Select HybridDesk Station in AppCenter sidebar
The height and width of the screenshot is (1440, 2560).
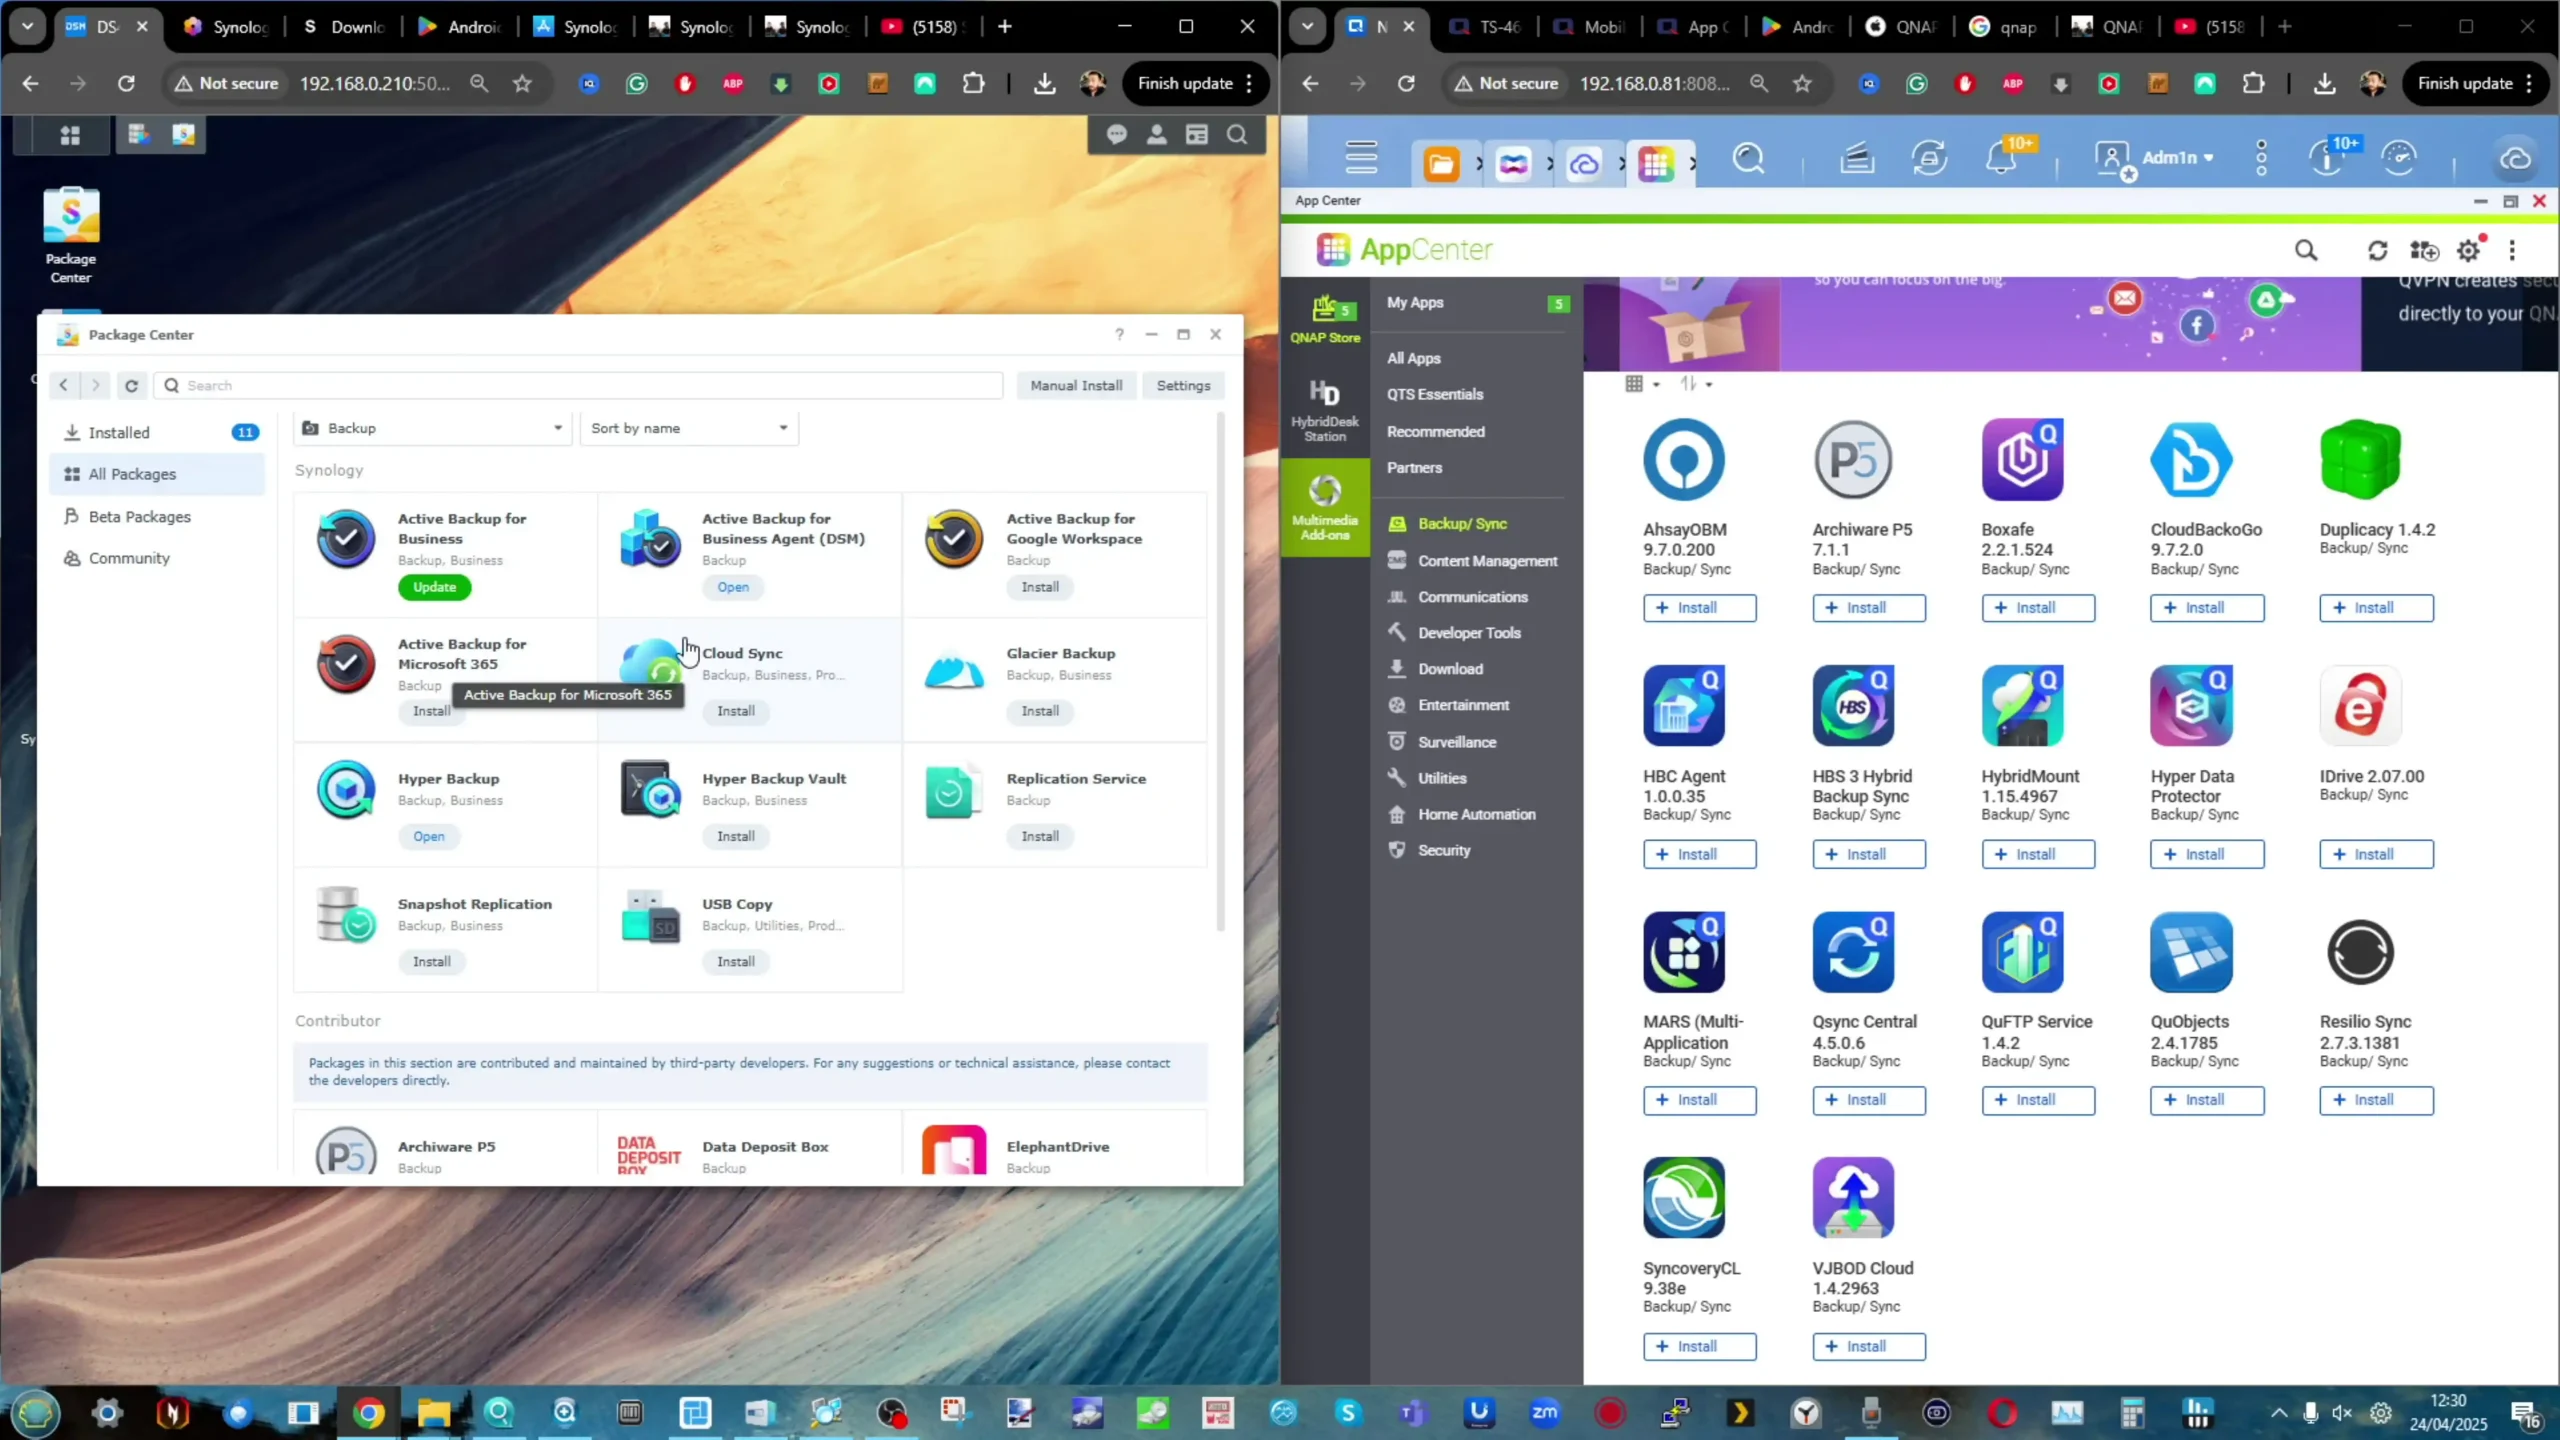[1324, 410]
